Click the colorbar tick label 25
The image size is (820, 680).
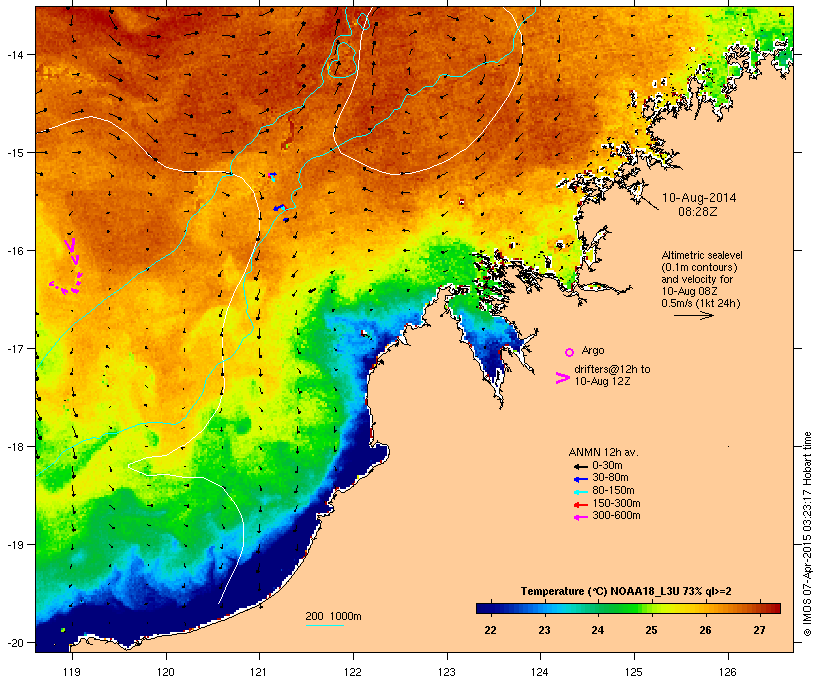(651, 630)
